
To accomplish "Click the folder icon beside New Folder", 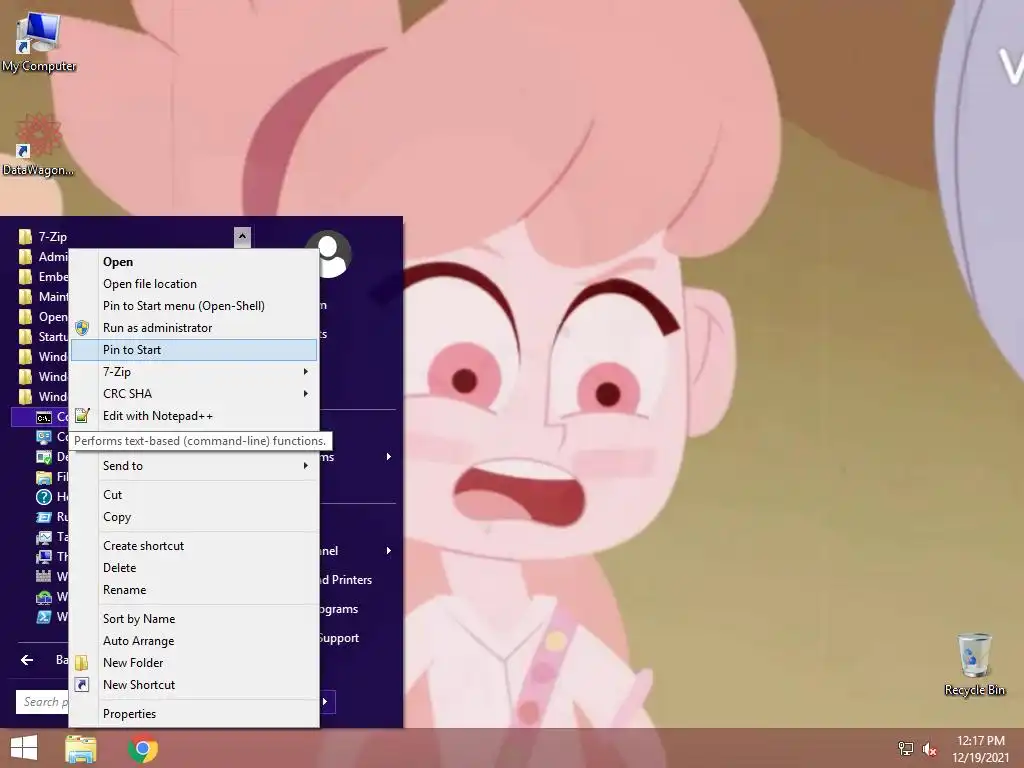I will click(x=82, y=663).
